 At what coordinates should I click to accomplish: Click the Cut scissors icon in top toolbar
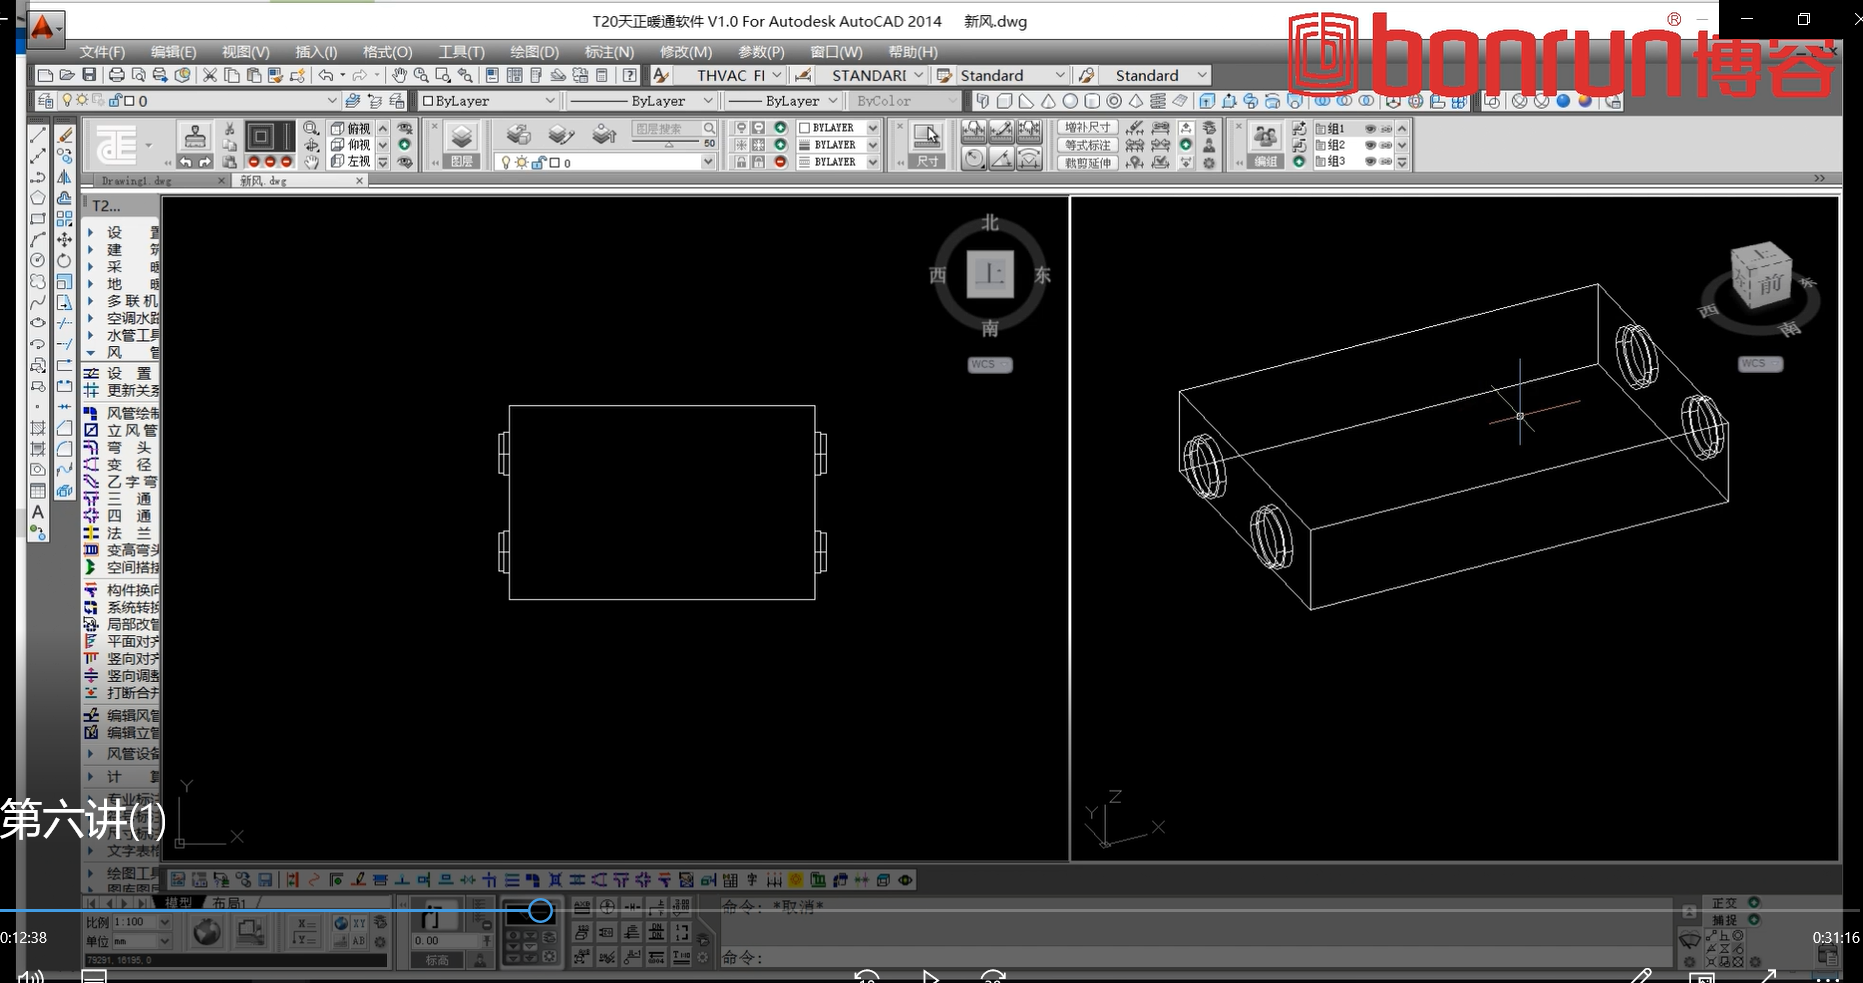coord(209,75)
